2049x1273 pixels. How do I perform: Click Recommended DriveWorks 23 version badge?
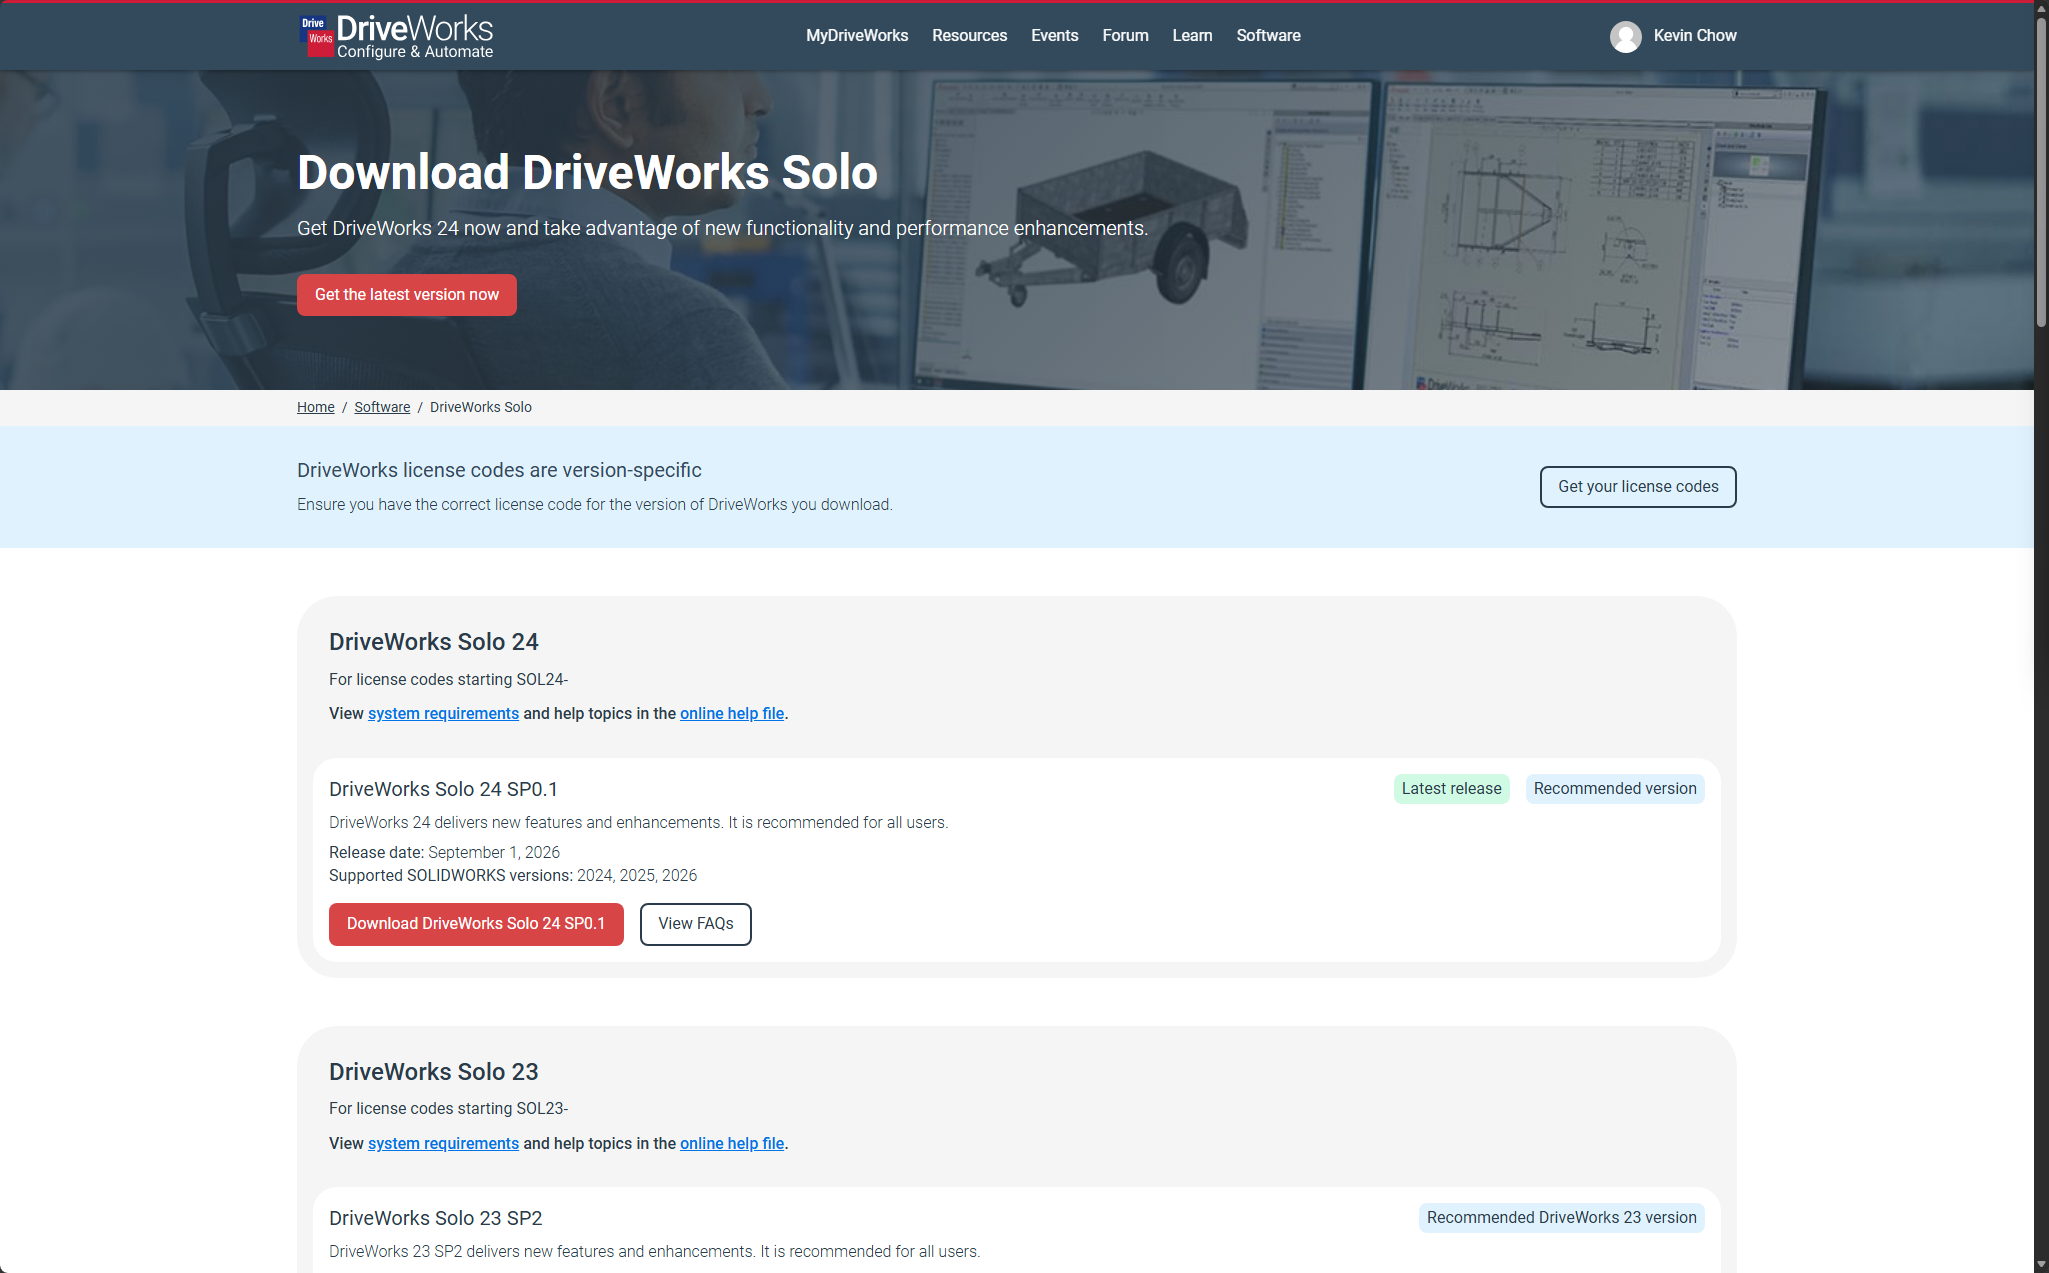1561,1218
